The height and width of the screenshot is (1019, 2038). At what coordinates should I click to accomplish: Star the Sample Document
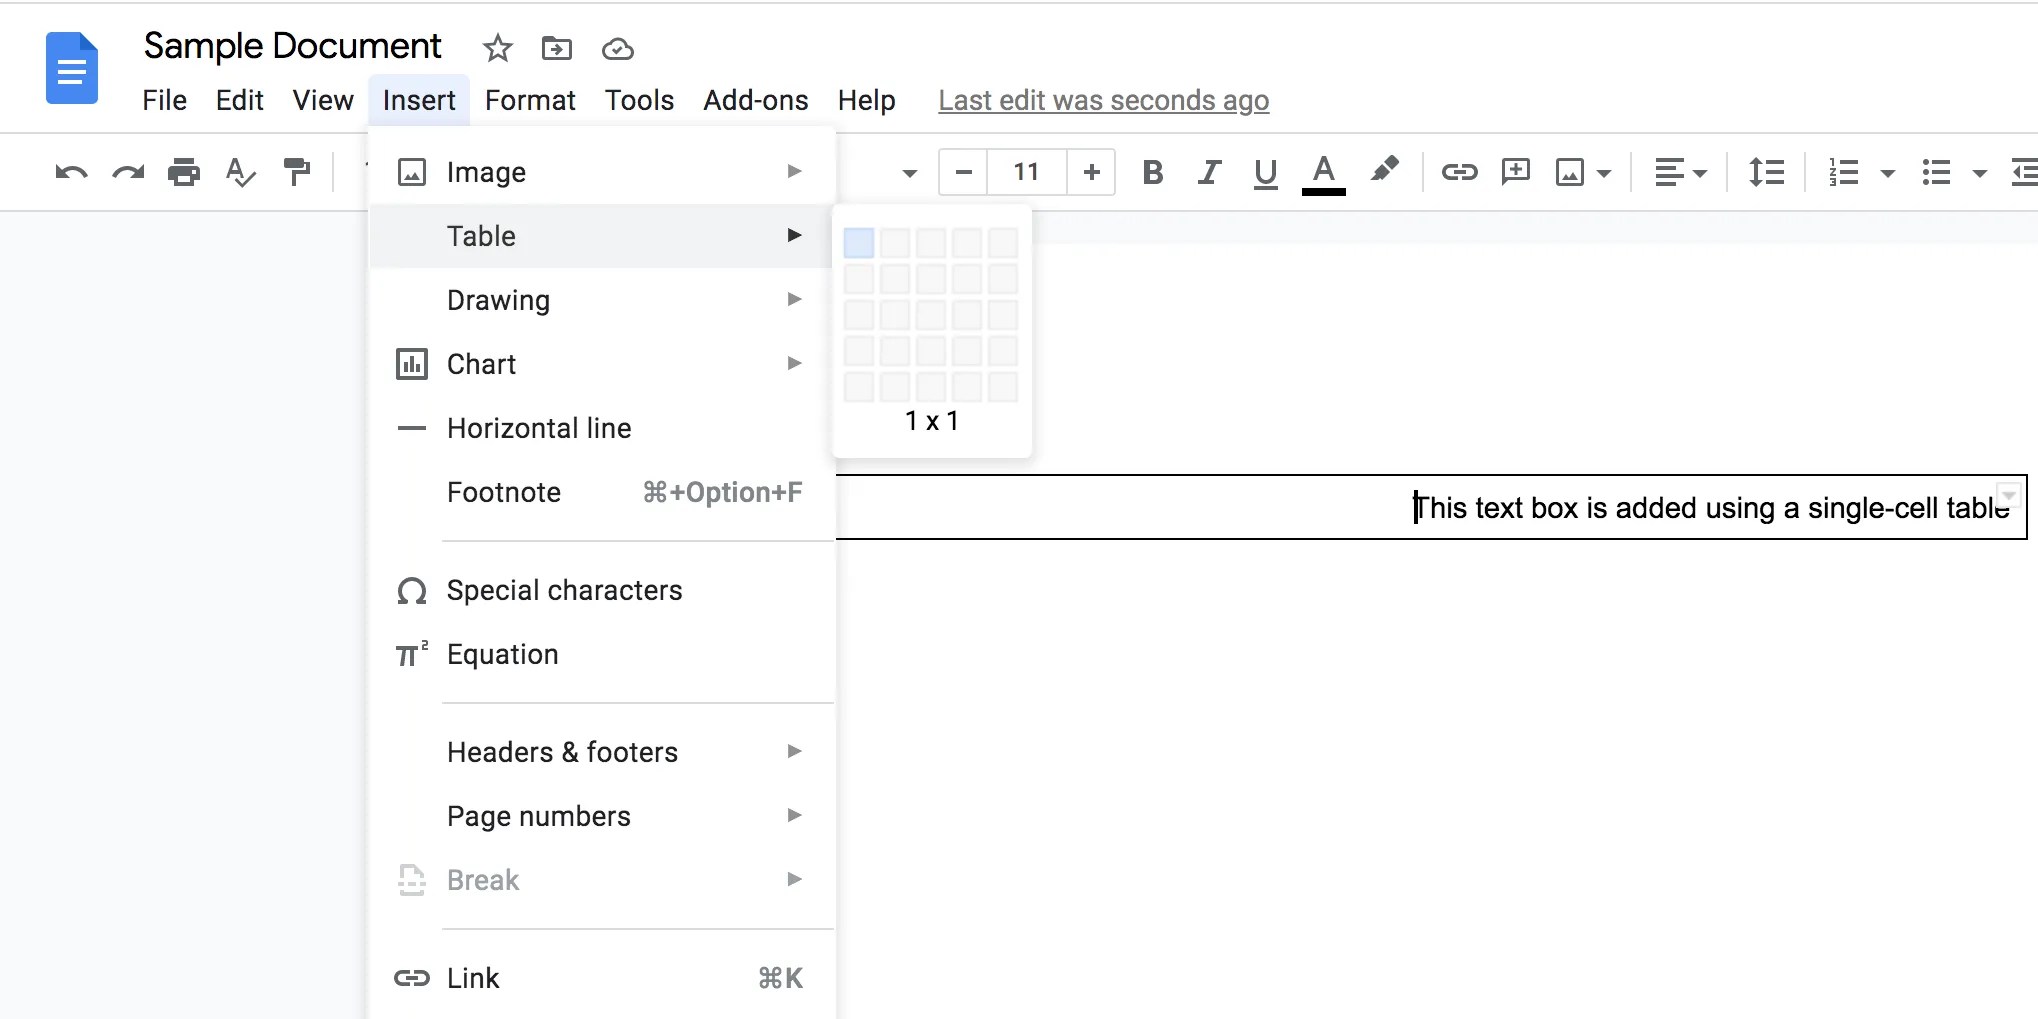(497, 48)
